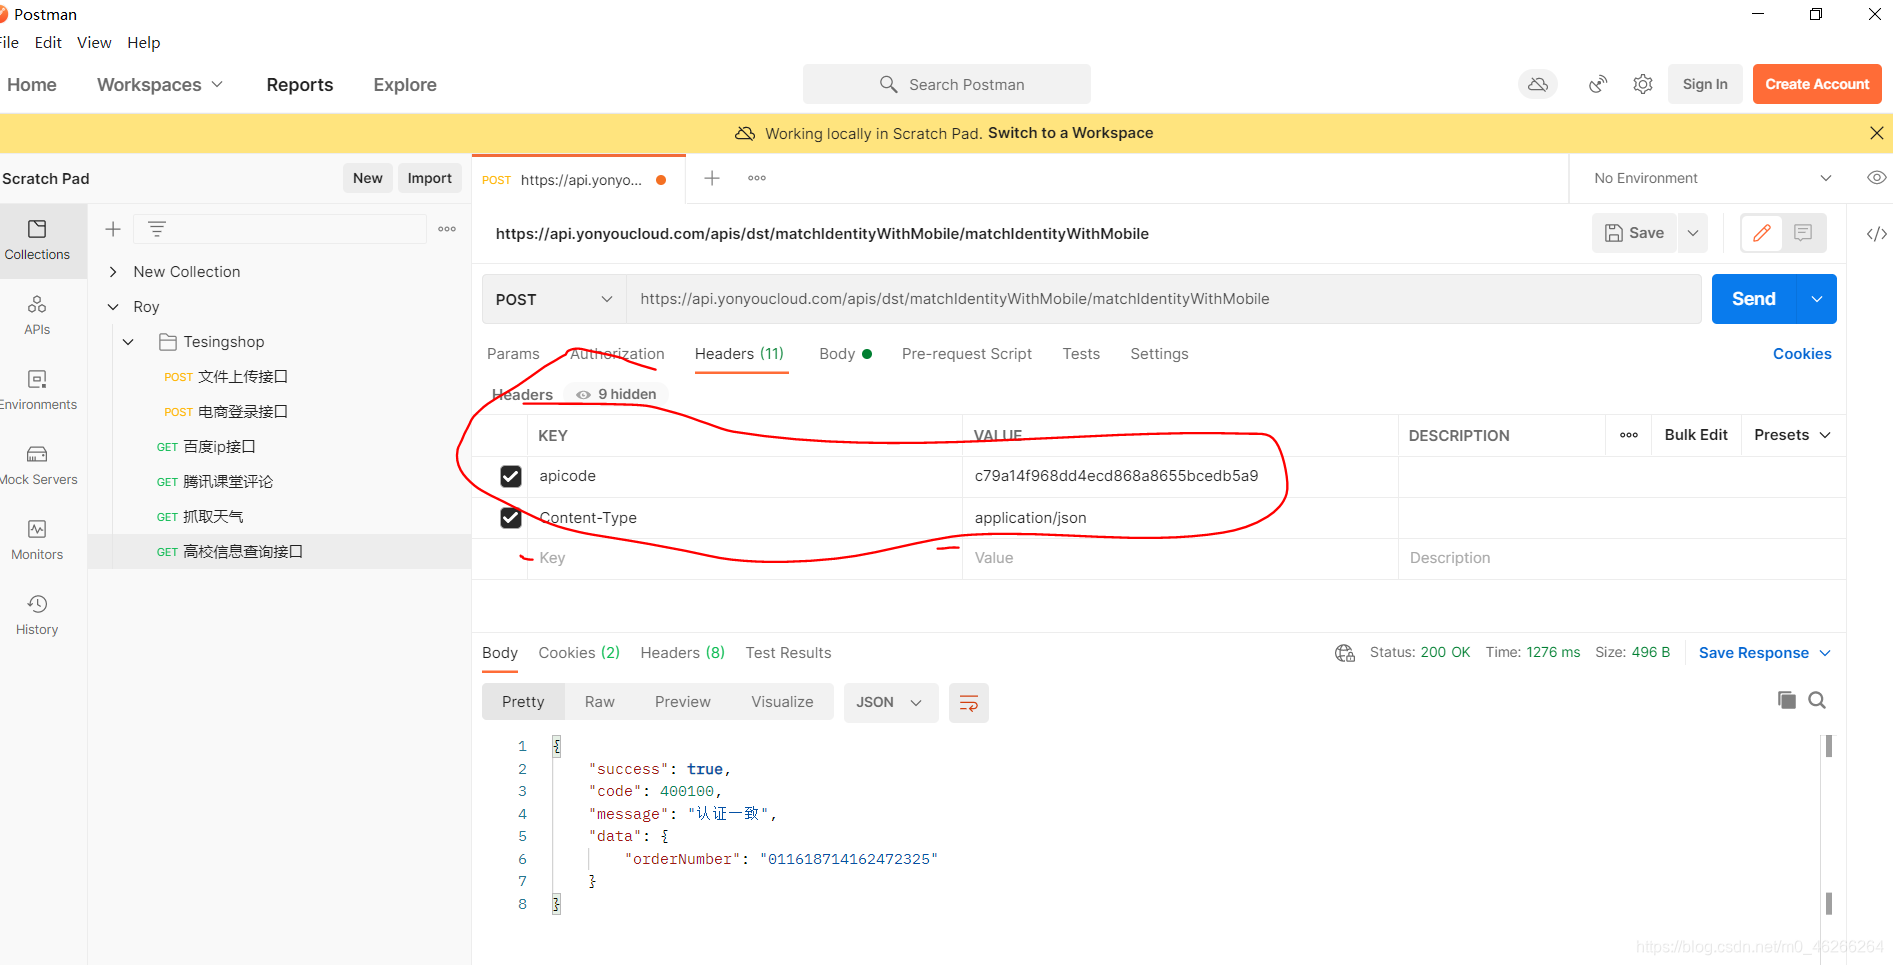The image size is (1893, 965).
Task: Click the request URL input field
Action: (1164, 299)
